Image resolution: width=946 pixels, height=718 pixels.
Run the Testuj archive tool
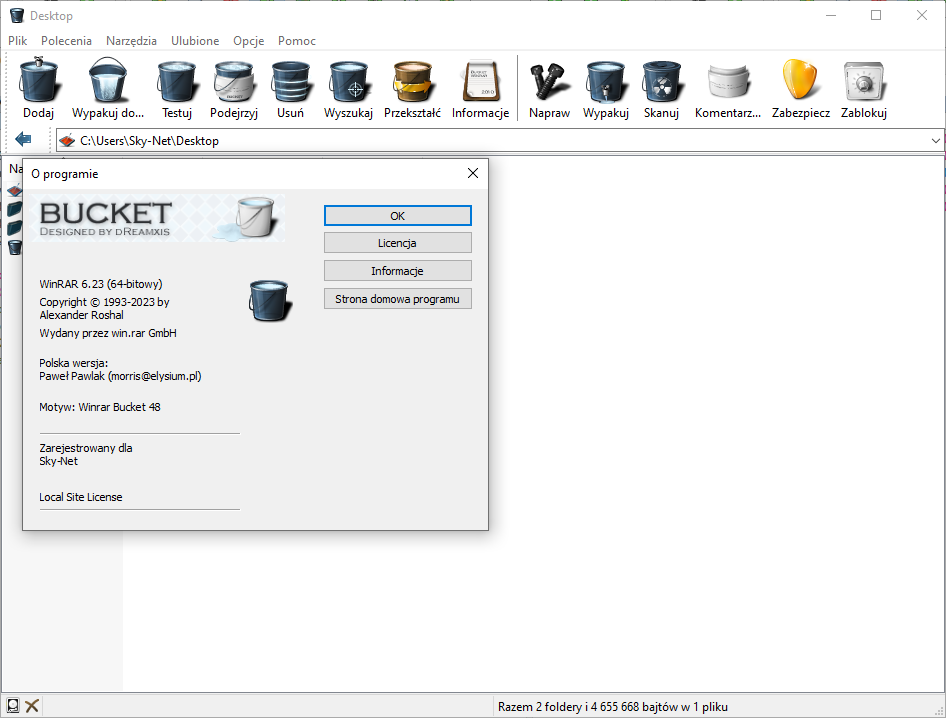177,80
